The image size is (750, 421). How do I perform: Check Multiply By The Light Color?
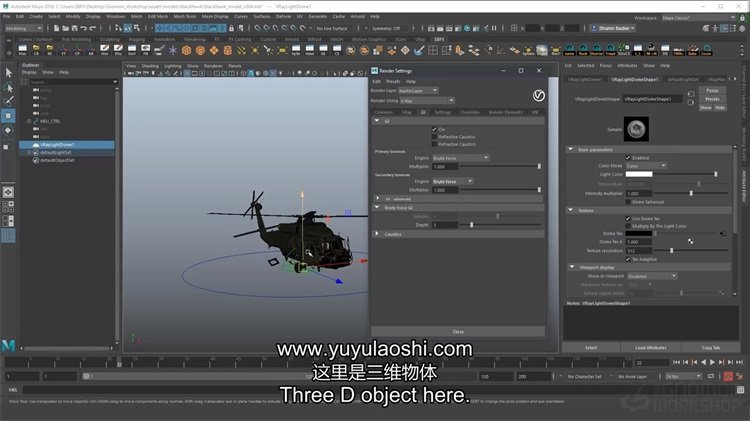[628, 226]
